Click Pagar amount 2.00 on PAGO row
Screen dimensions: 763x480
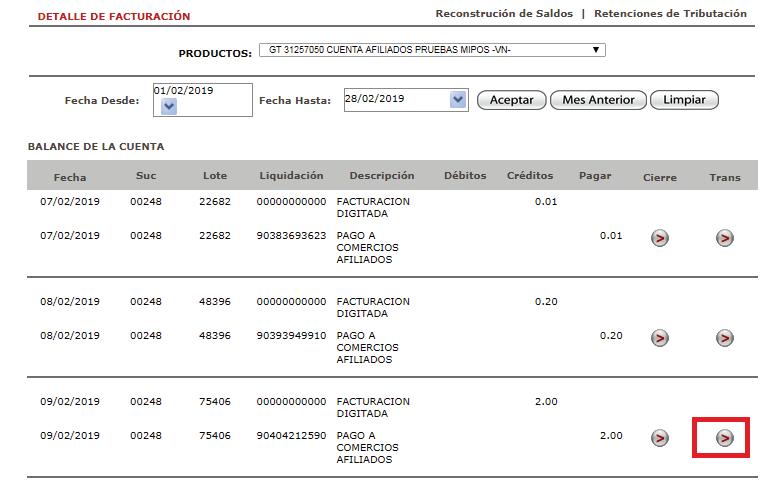coord(611,435)
